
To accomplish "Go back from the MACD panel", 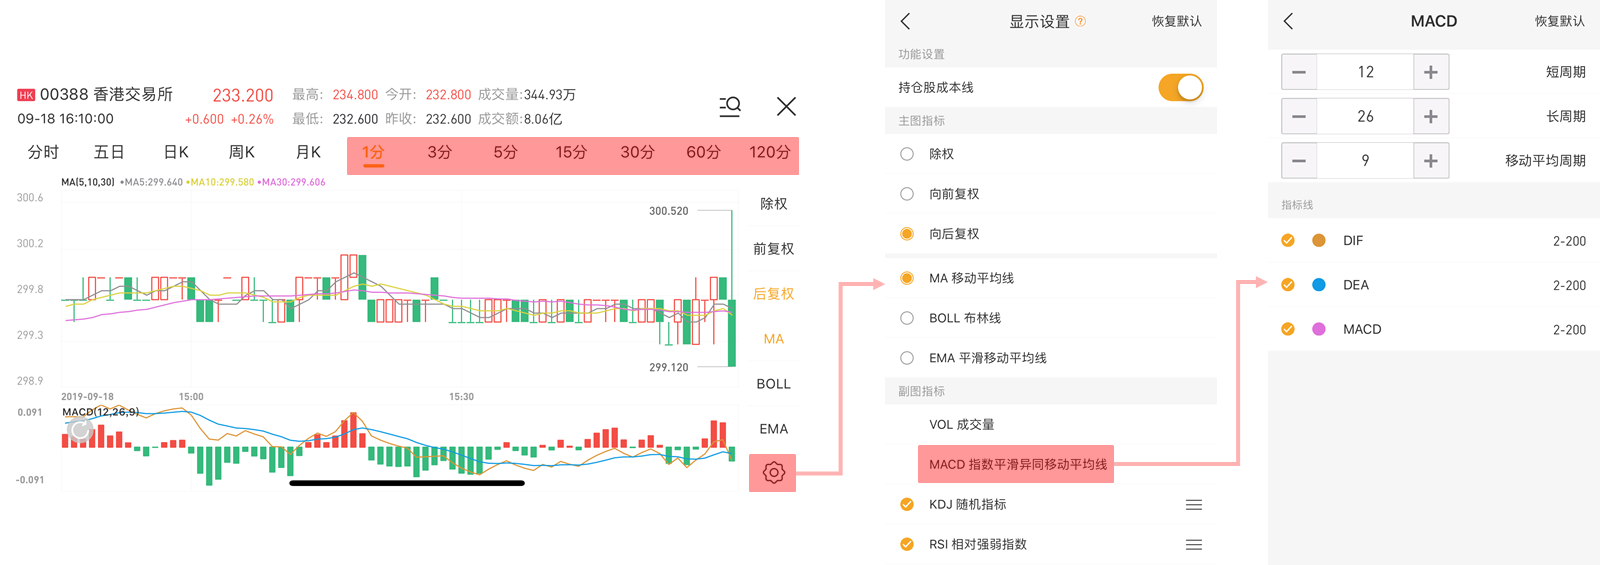I will click(1288, 21).
